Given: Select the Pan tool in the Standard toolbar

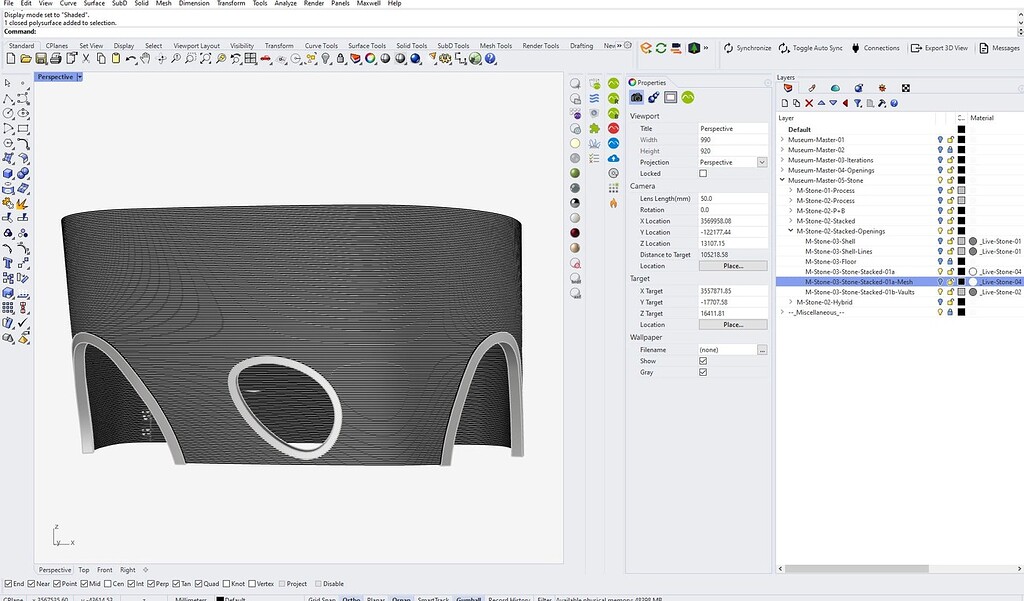Looking at the screenshot, I should click(x=145, y=58).
